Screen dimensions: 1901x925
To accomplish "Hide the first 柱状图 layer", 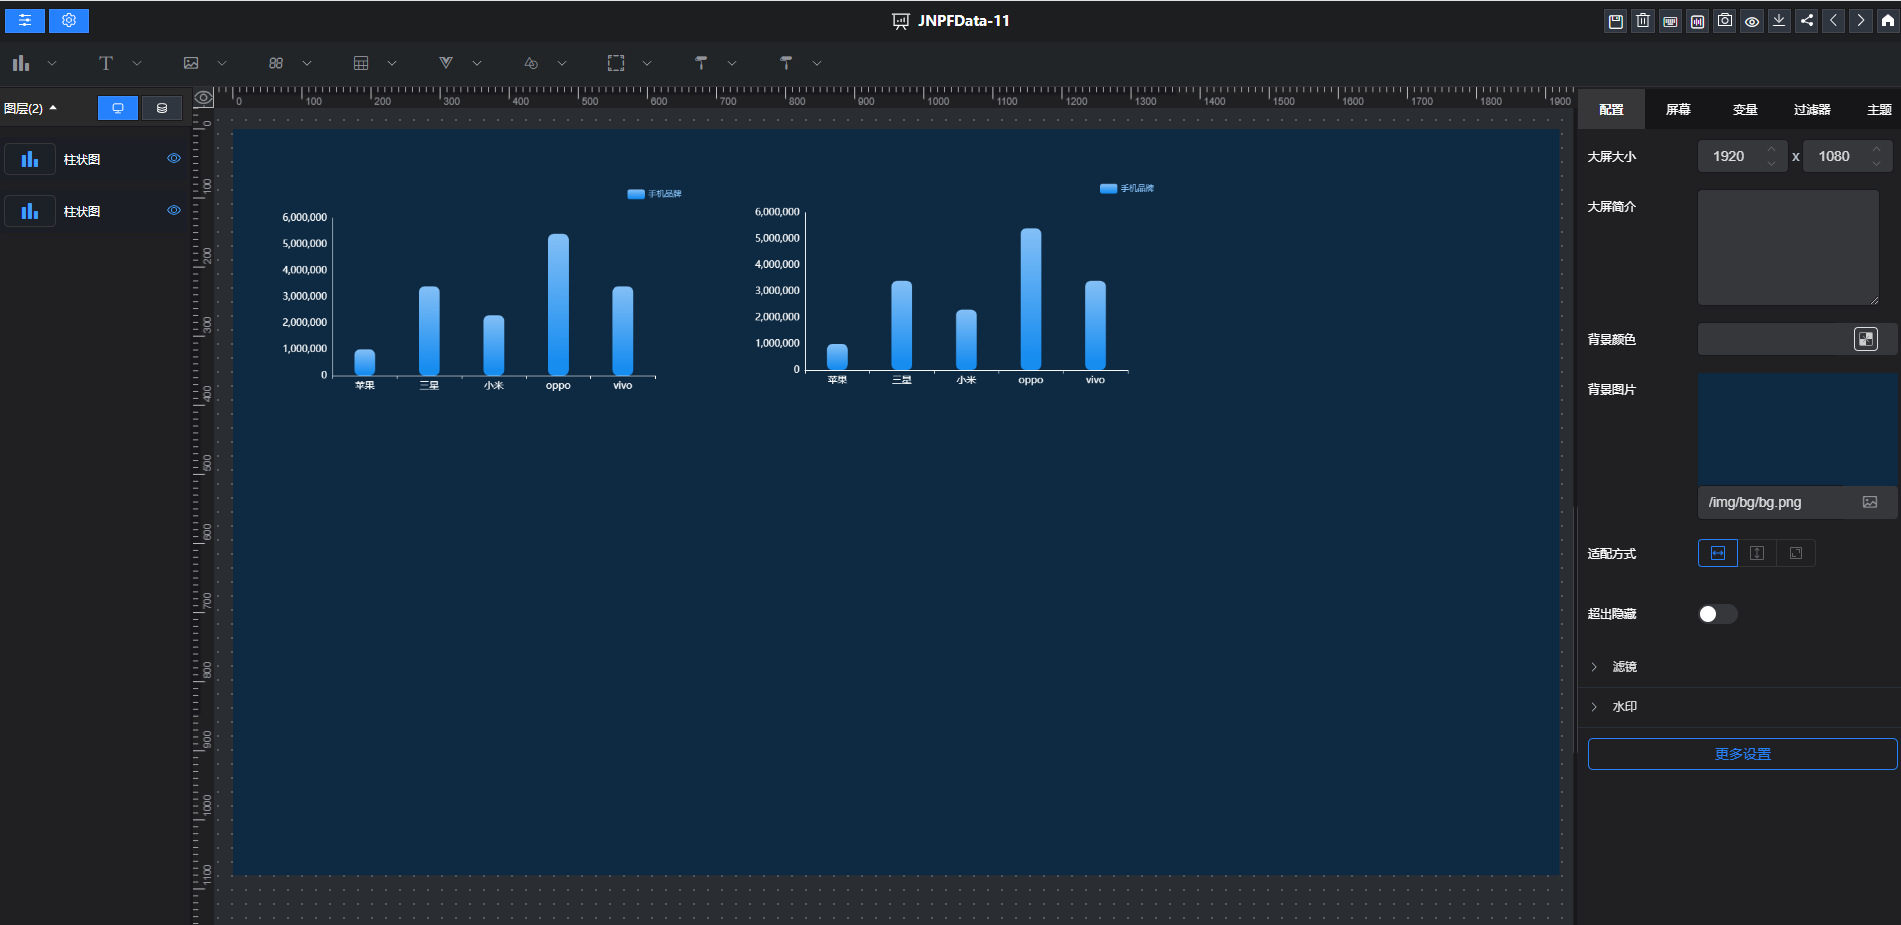I will pos(174,158).
